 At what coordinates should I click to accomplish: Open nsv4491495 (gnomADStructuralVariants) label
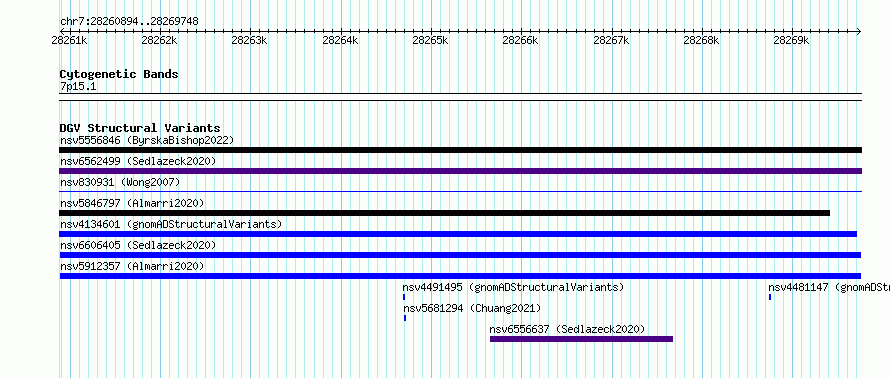point(513,287)
